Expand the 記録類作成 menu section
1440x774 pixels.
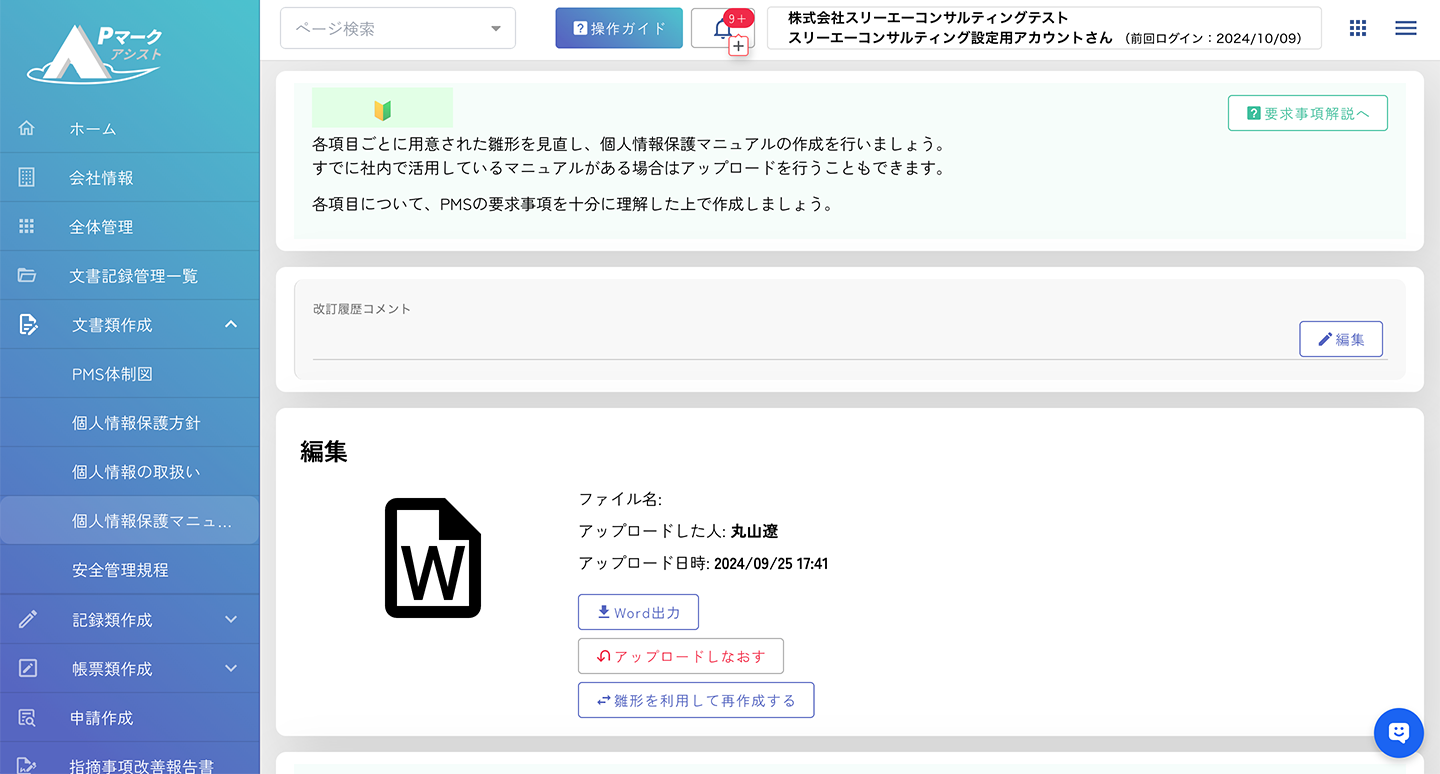tap(231, 619)
